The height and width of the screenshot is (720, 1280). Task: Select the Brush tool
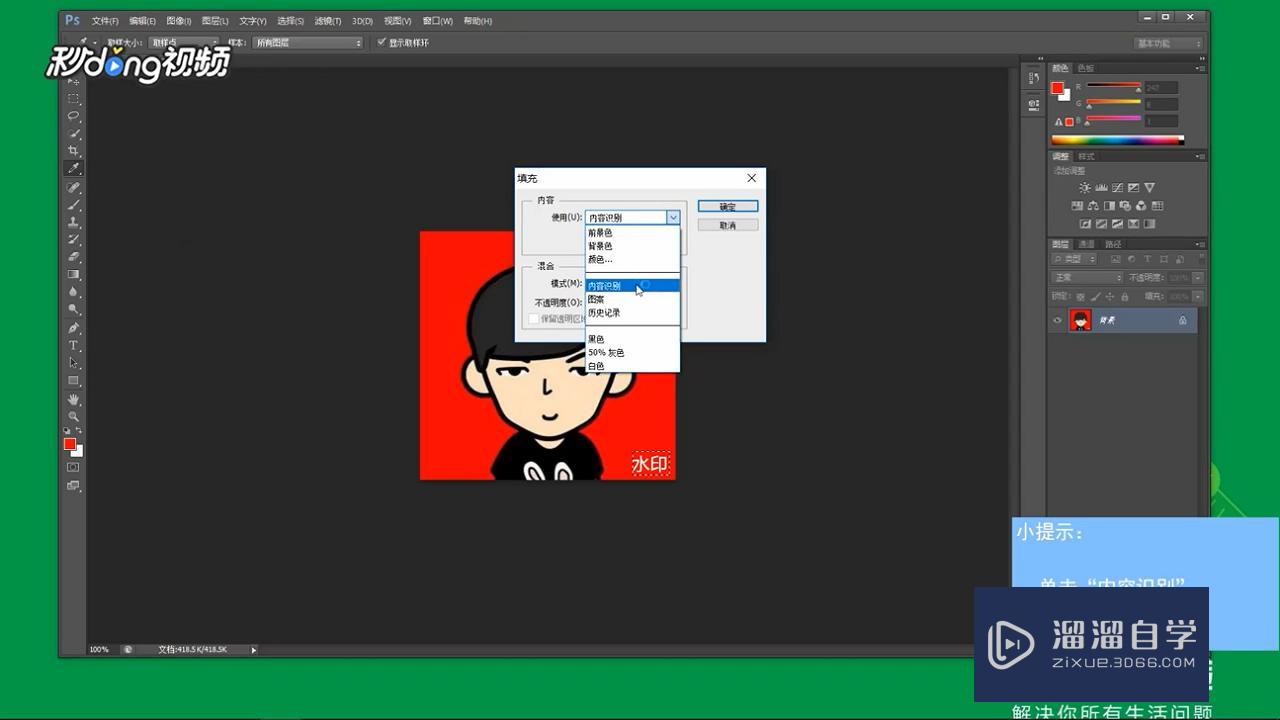pyautogui.click(x=74, y=204)
